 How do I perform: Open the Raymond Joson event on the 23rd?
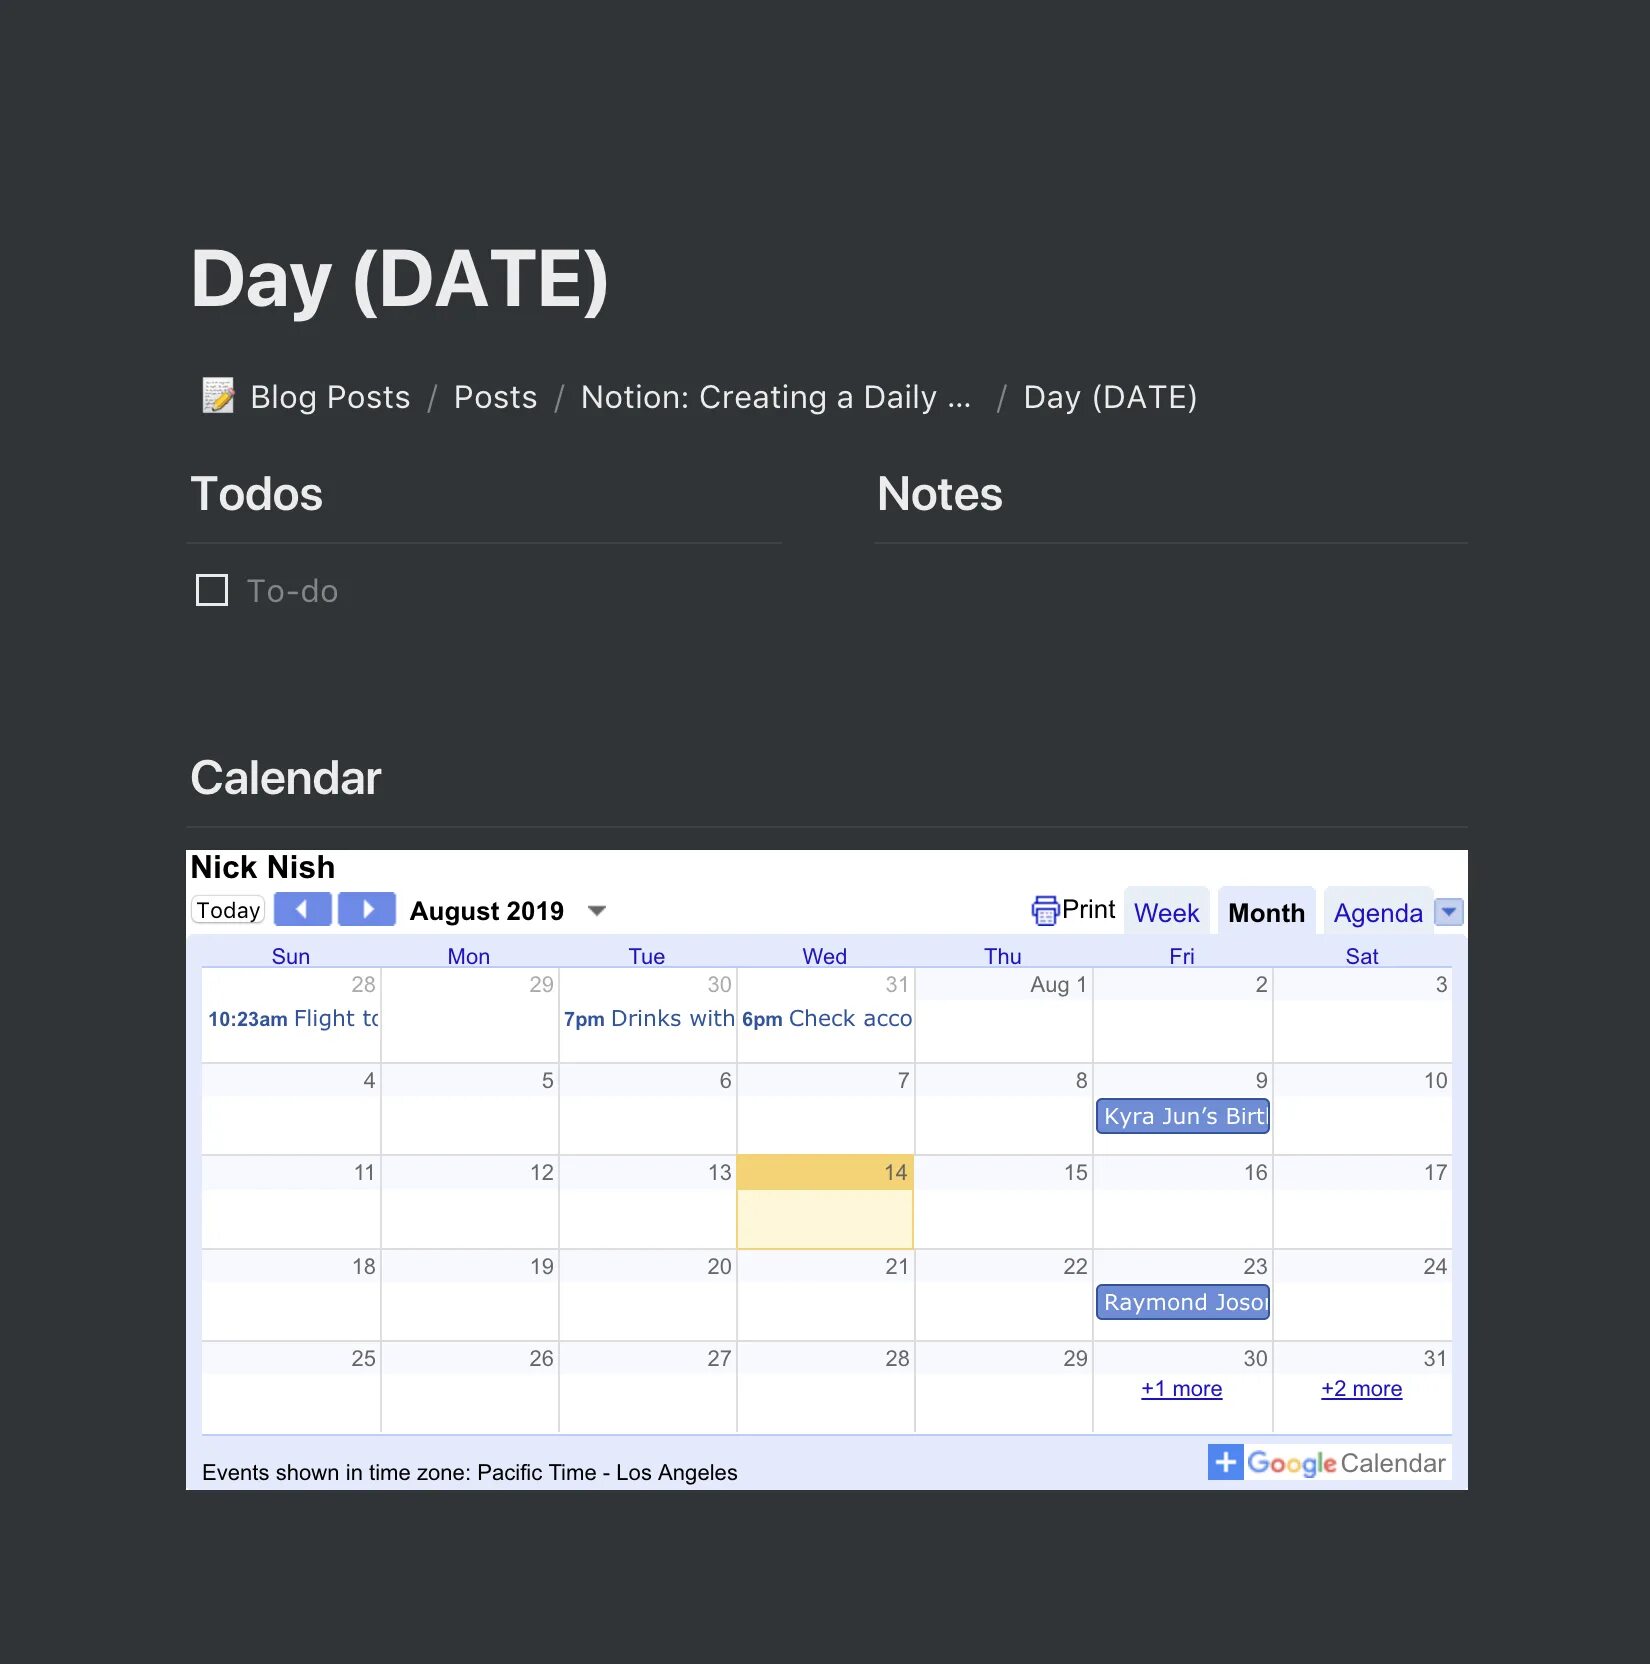1183,1302
